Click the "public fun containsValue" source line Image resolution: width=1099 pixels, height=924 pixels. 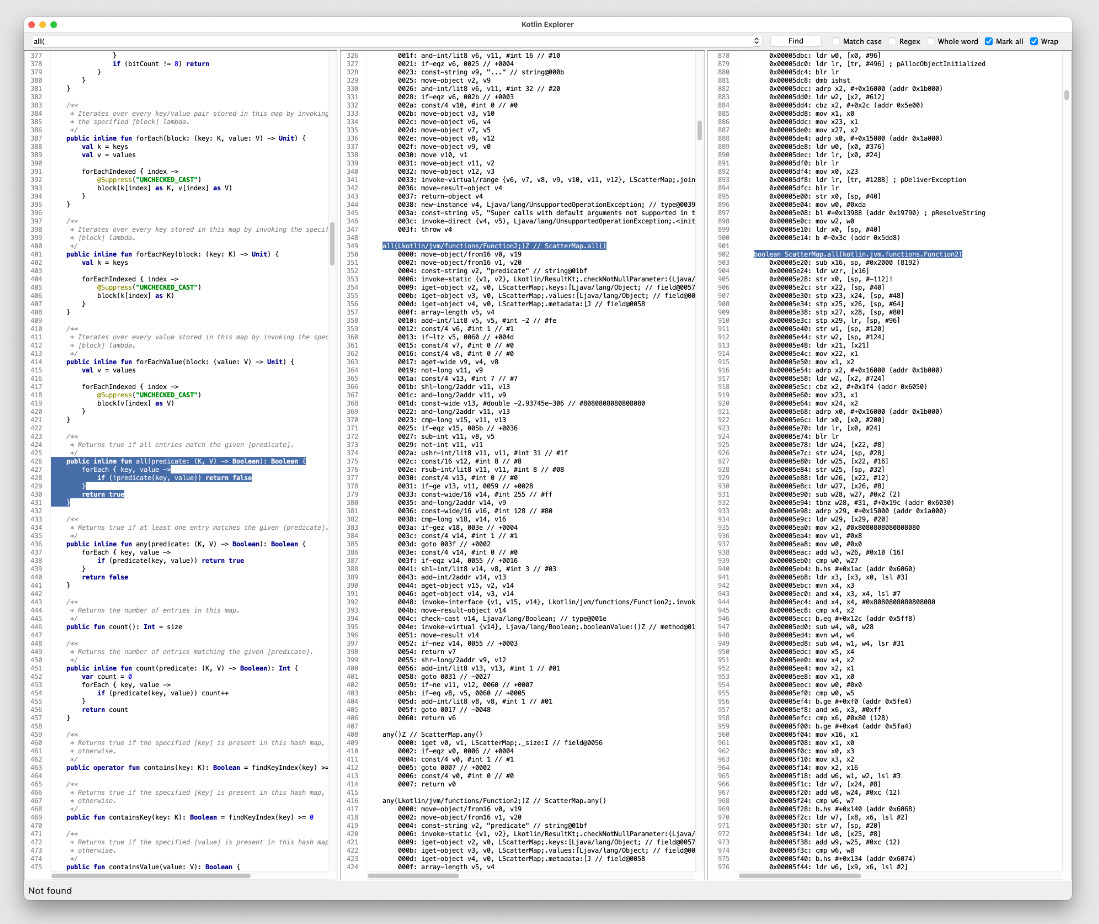[x=153, y=867]
